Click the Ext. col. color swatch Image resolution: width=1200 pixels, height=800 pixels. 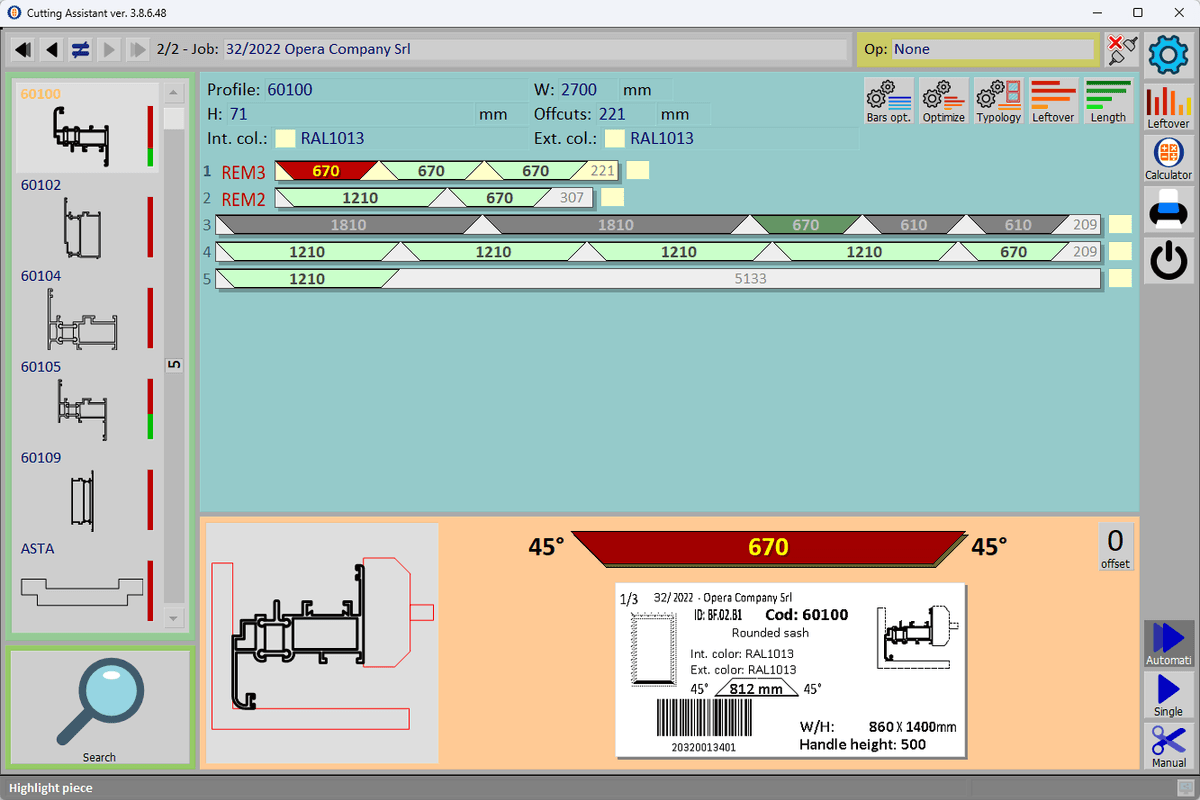(615, 139)
